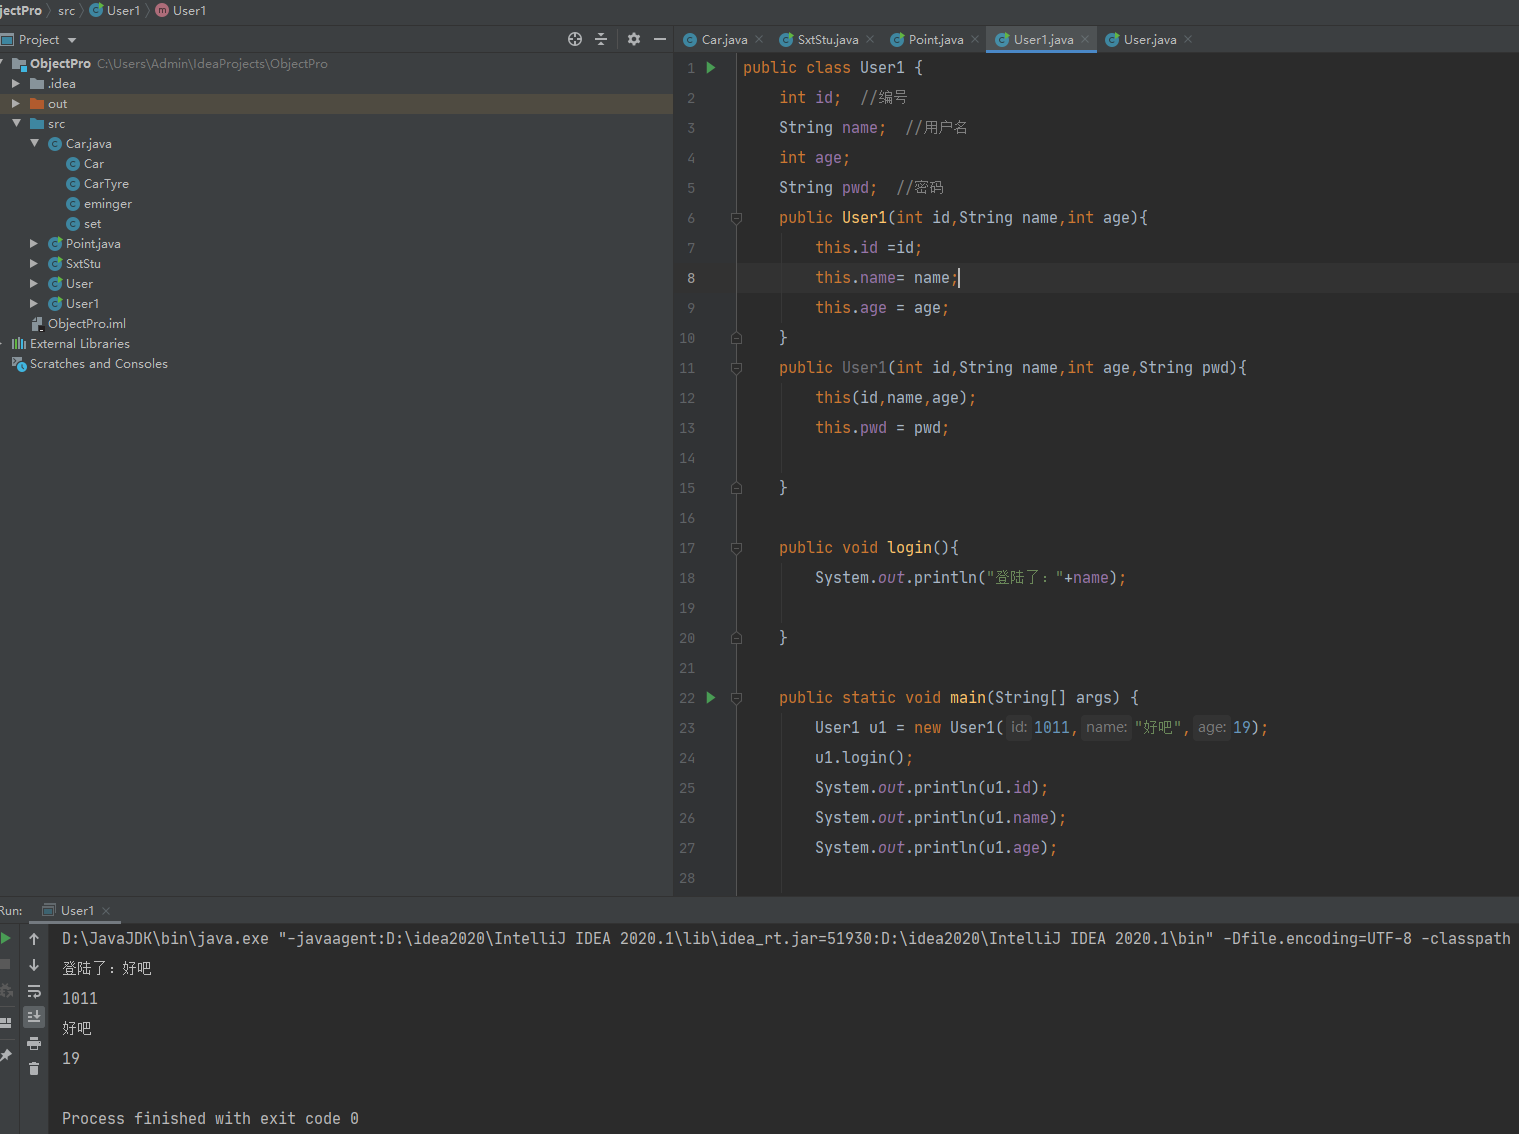Click the restore layout icon in Run panel
1519x1134 pixels.
tap(5, 1022)
